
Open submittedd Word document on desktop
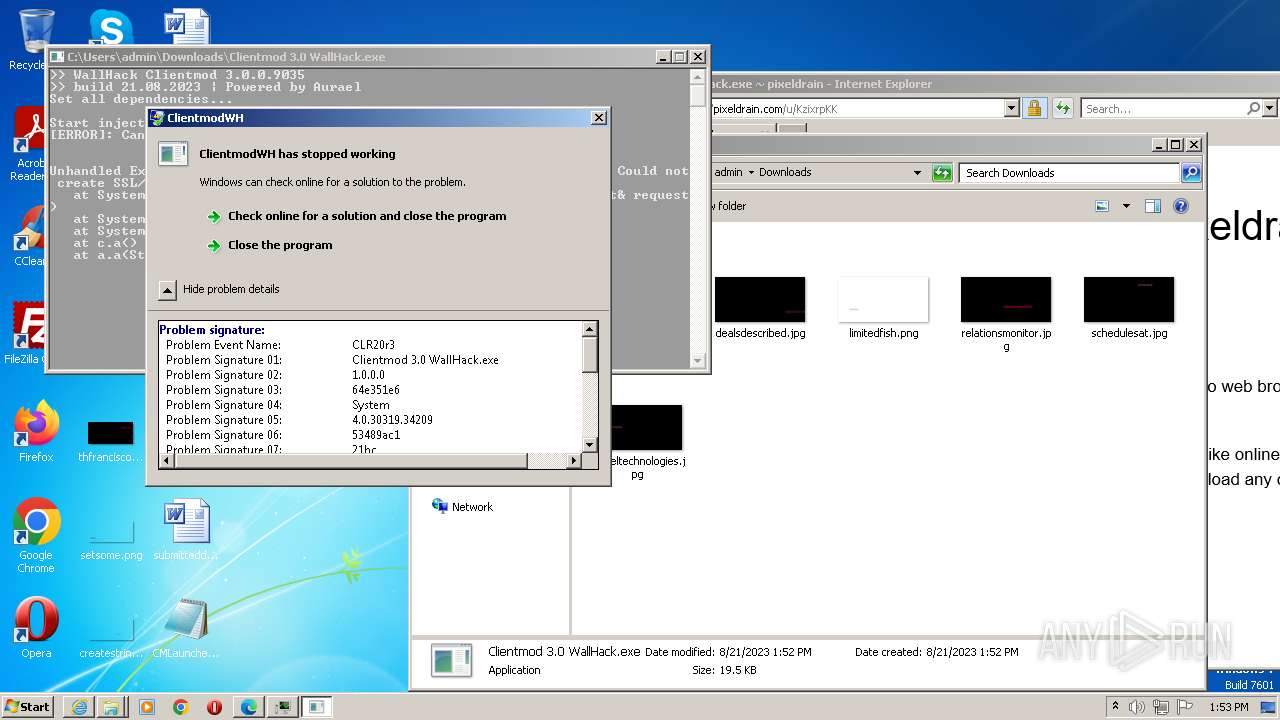coord(186,530)
